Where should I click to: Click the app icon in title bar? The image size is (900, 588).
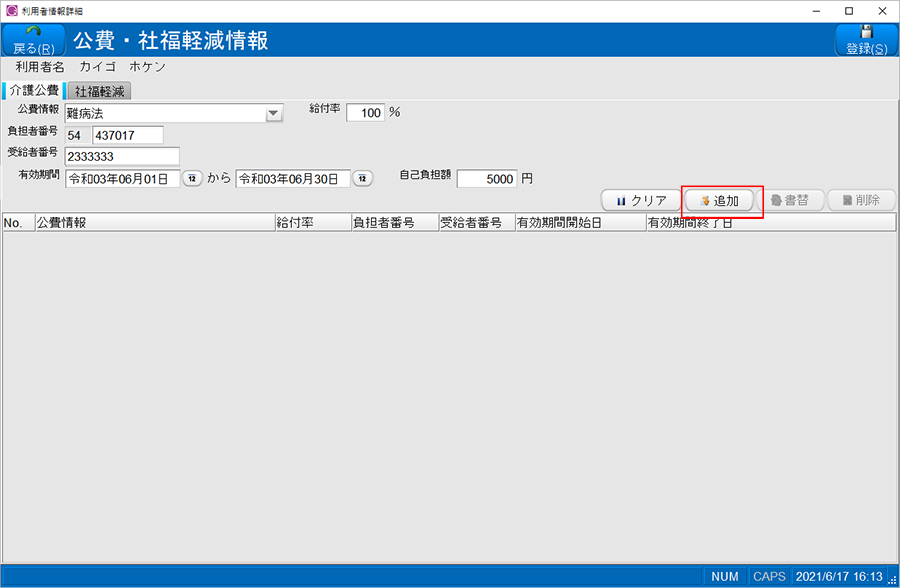(11, 10)
